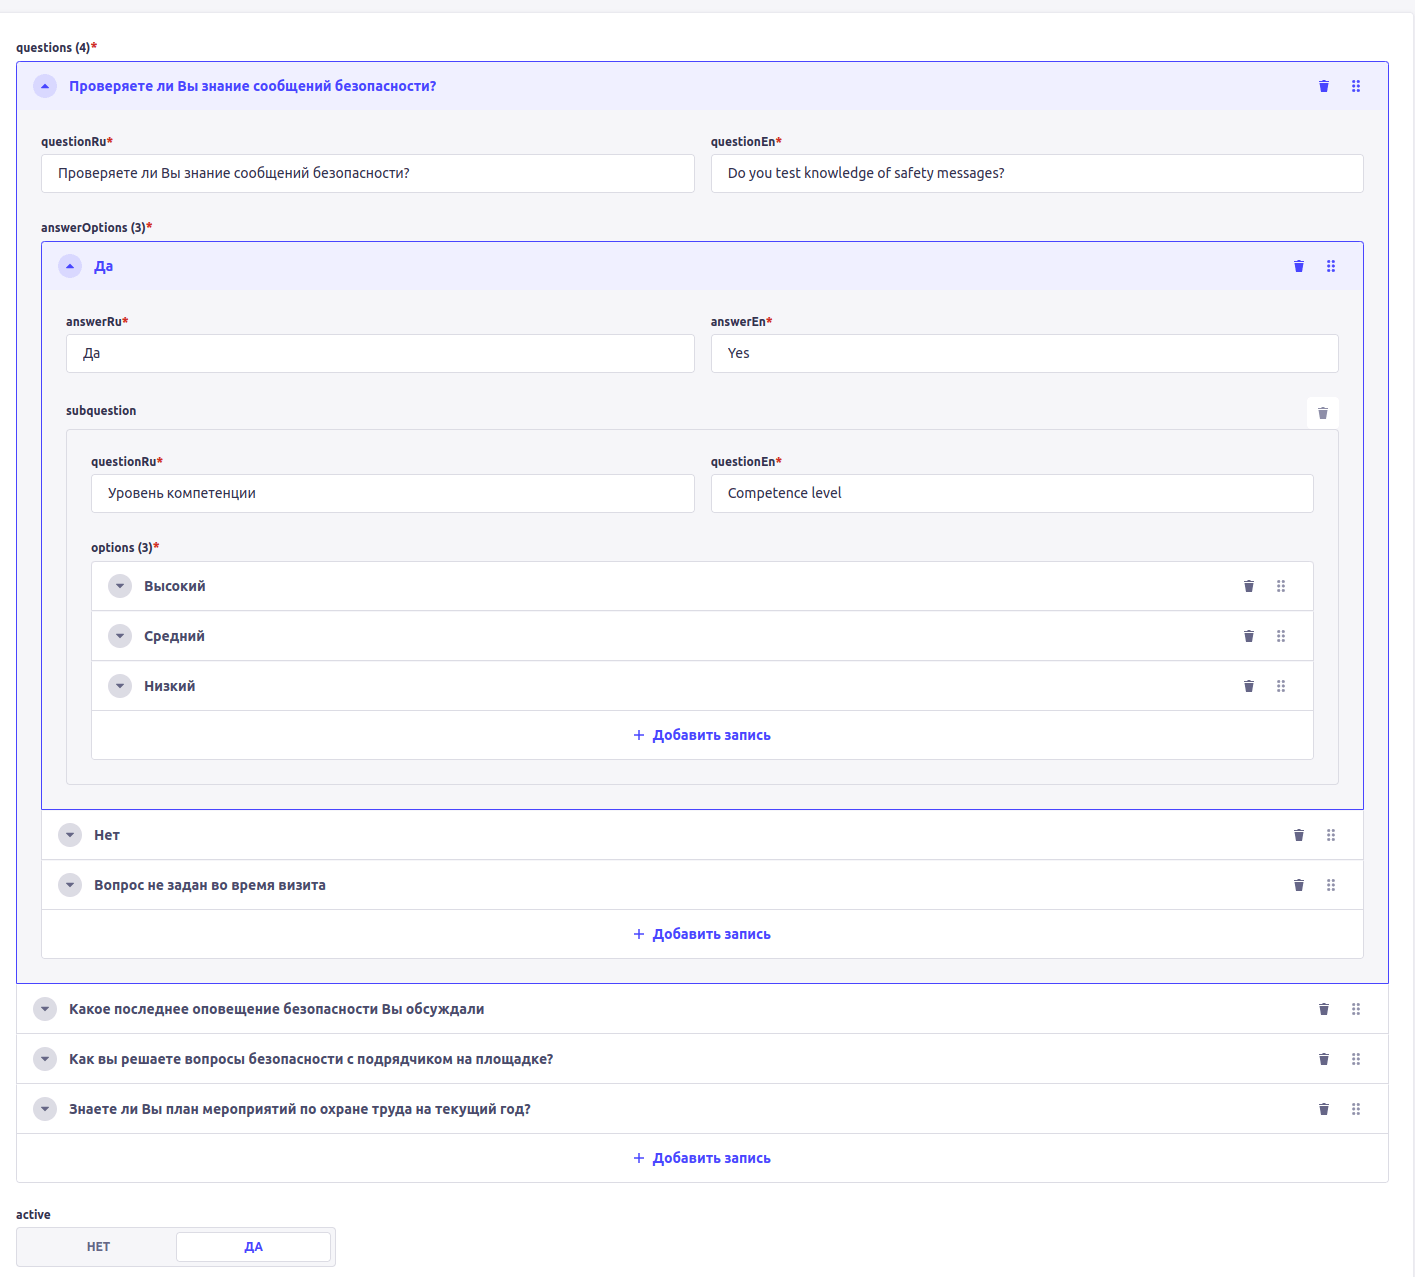Click trash icon for the 'Да' answer option
Screen dimensions: 1415x1277
(1299, 266)
